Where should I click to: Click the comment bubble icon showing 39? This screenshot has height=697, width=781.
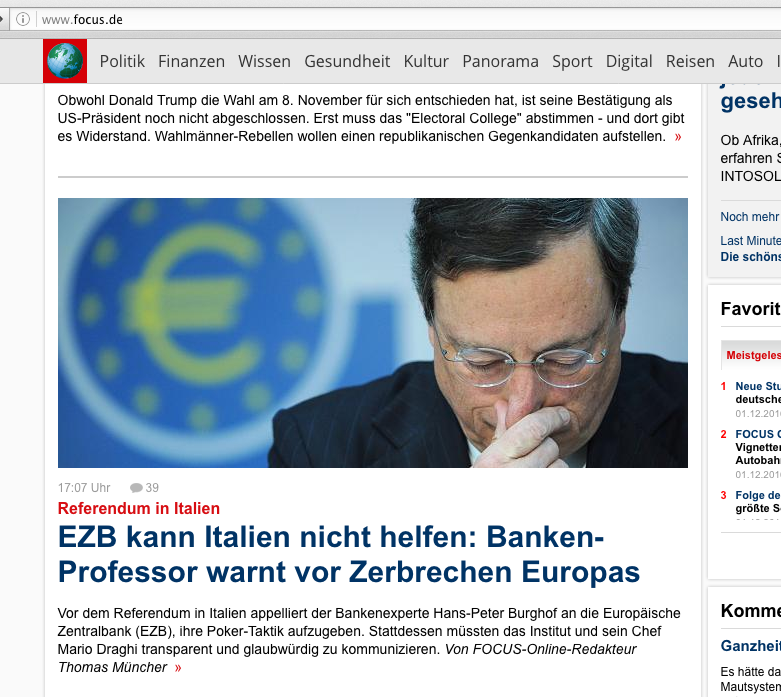136,488
